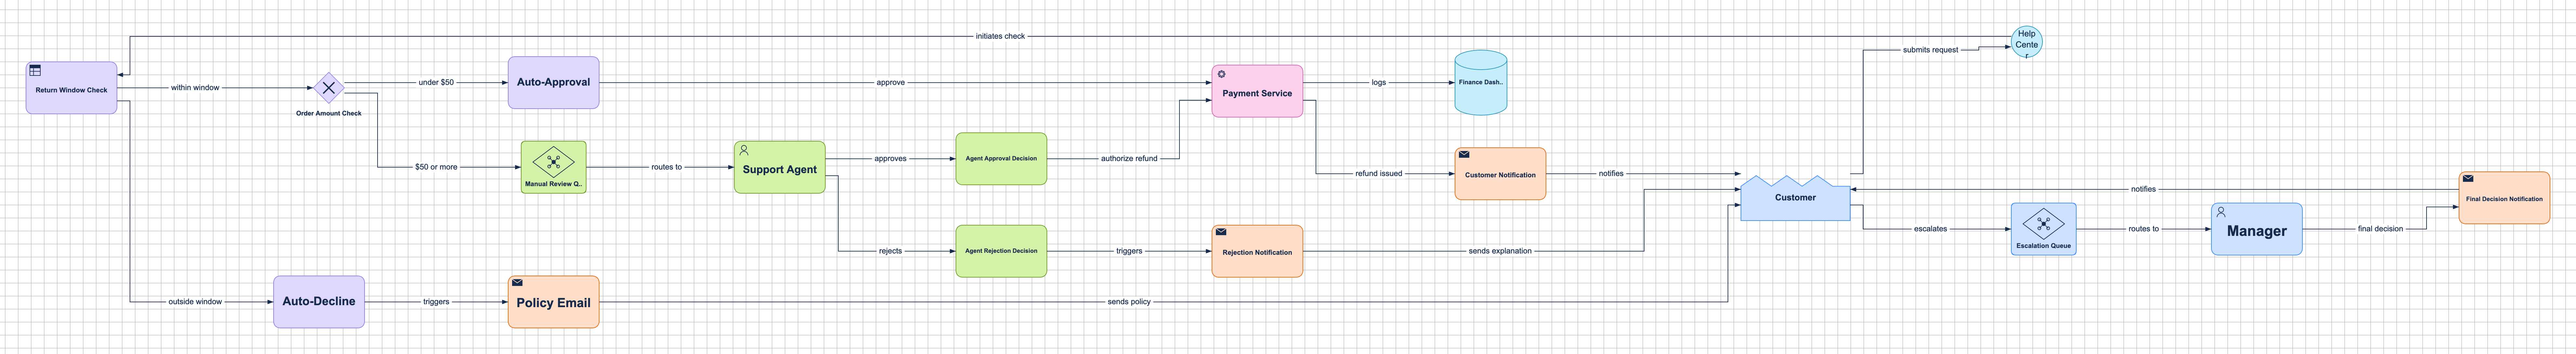Image resolution: width=2576 pixels, height=354 pixels.
Task: Select the Order Amount Check gateway diamond
Action: click(329, 88)
